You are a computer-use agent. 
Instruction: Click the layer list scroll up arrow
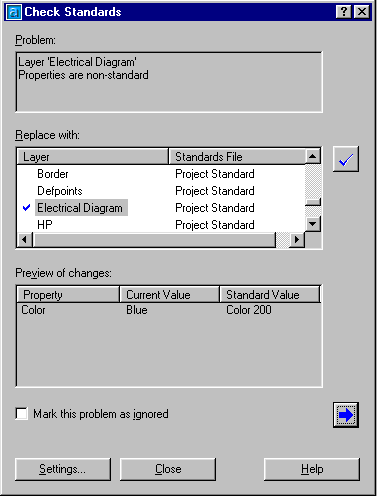313,156
